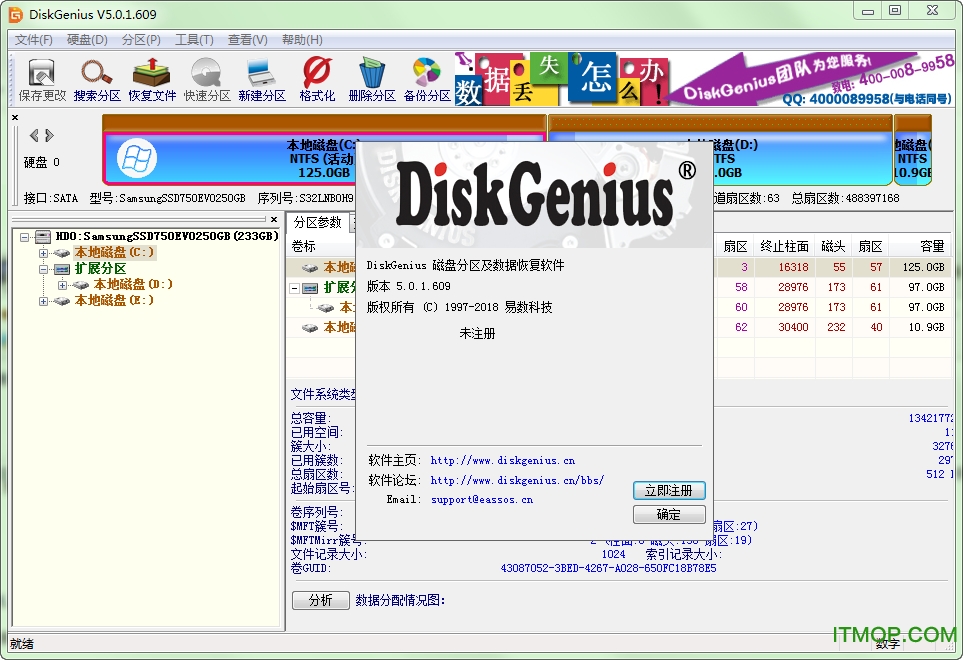Screen dimensions: 963x660
Task: Open the 查看(V) menu
Action: coord(248,40)
